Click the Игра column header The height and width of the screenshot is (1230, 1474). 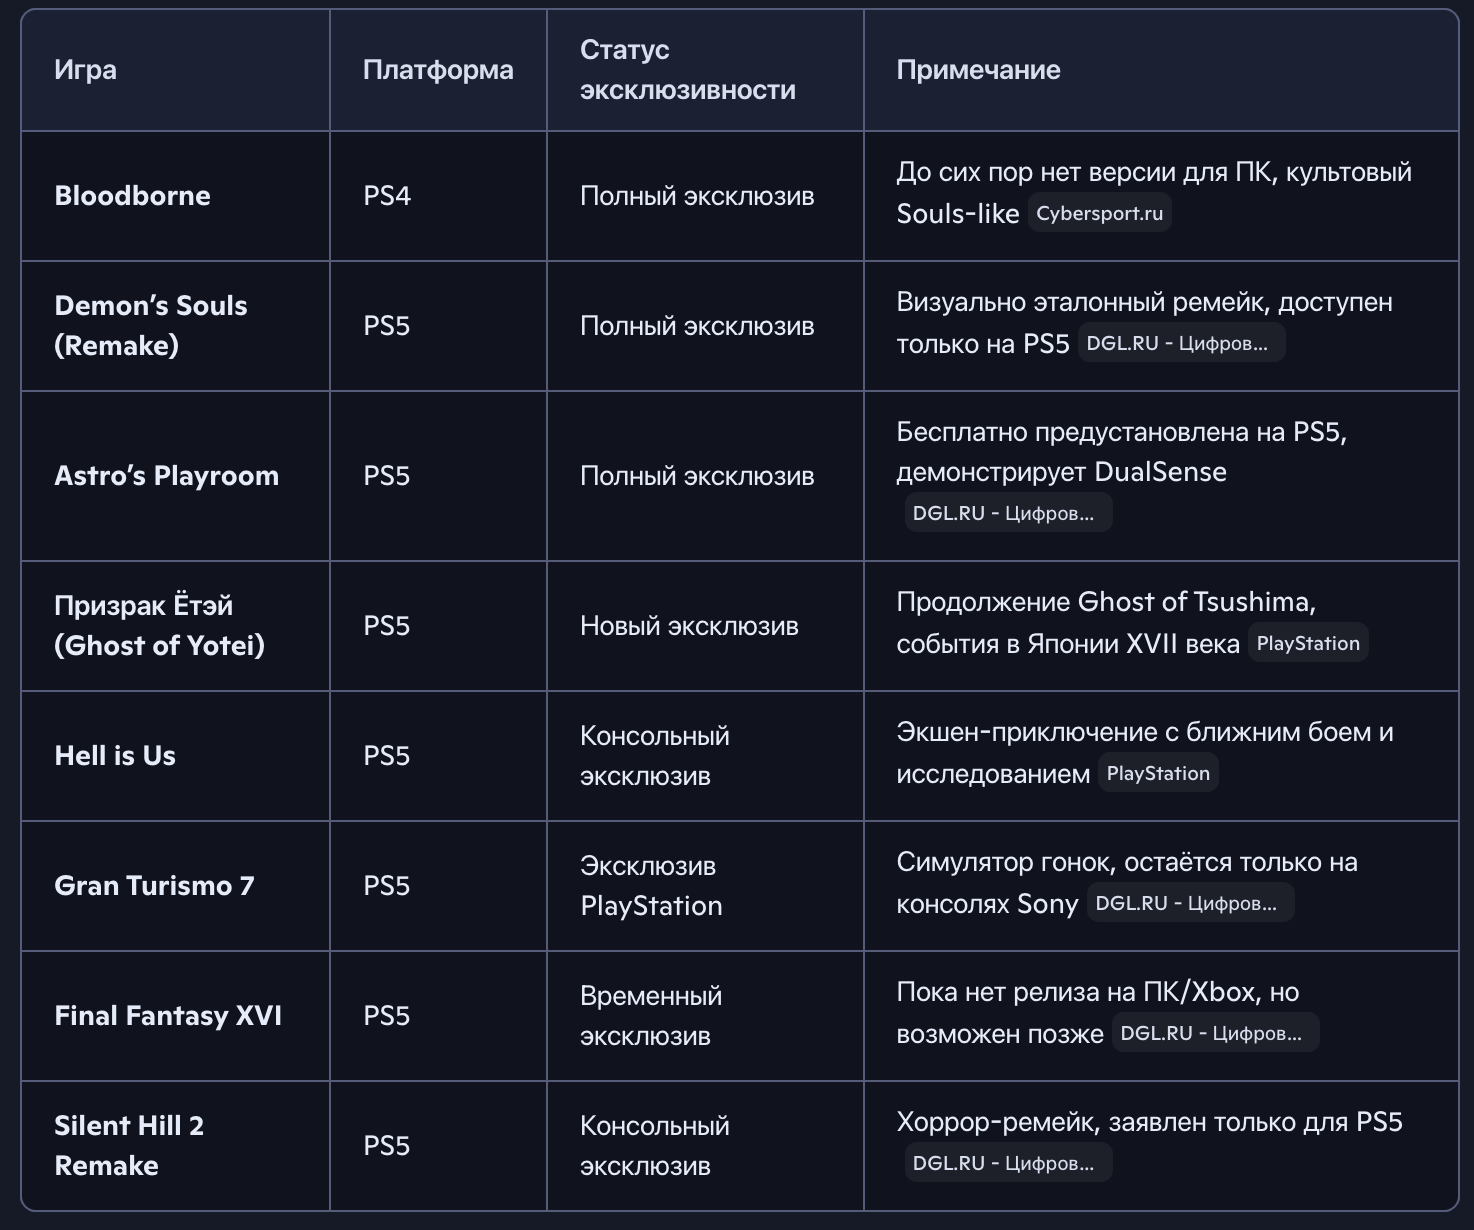pos(86,70)
